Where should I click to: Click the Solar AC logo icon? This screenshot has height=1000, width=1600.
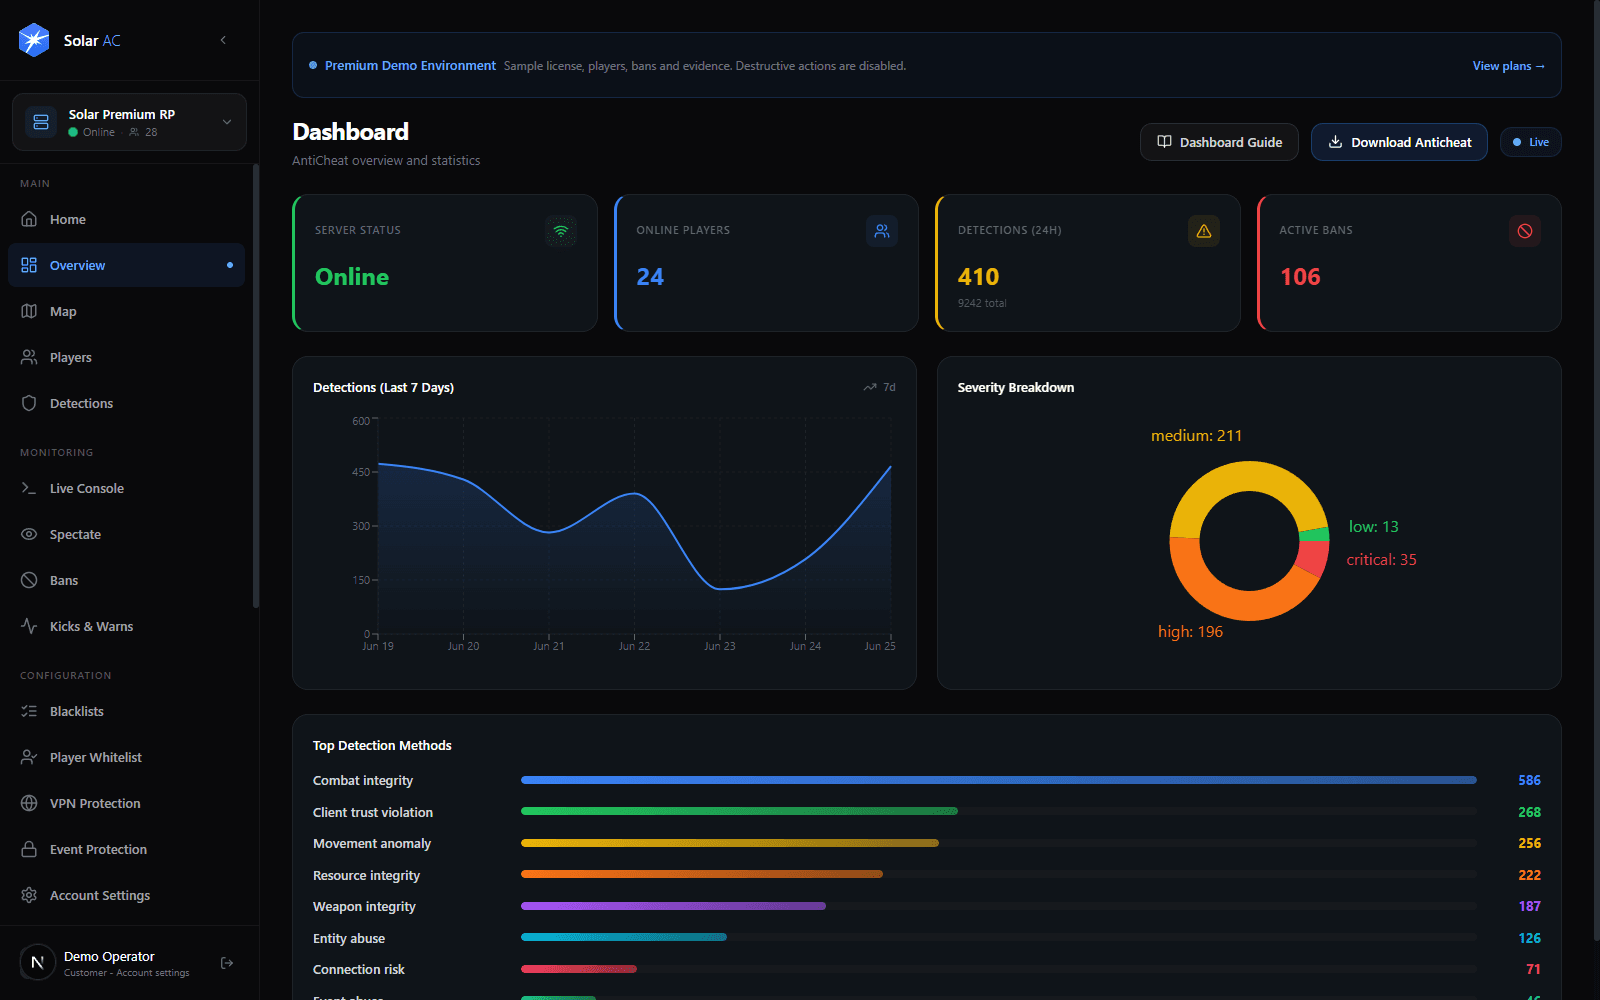[34, 40]
